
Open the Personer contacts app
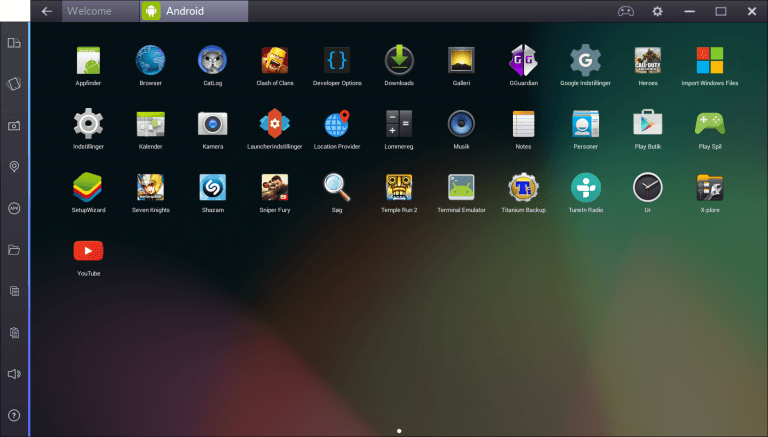[x=585, y=123]
